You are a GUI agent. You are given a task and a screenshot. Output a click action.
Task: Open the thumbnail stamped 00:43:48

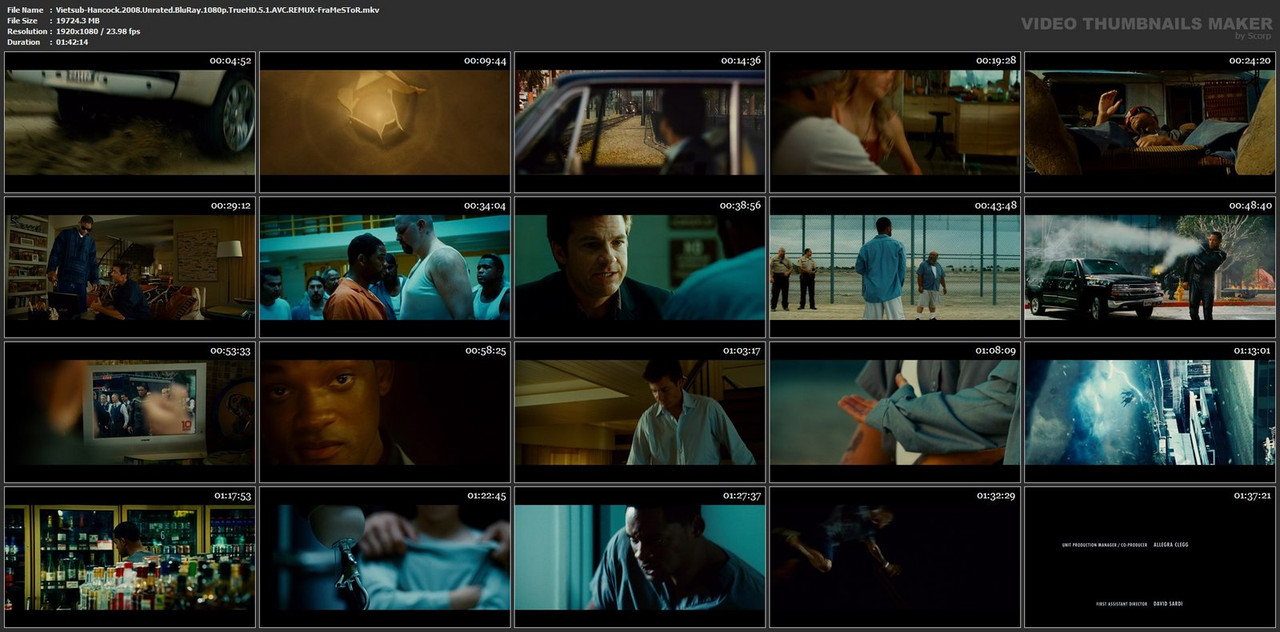pos(895,267)
